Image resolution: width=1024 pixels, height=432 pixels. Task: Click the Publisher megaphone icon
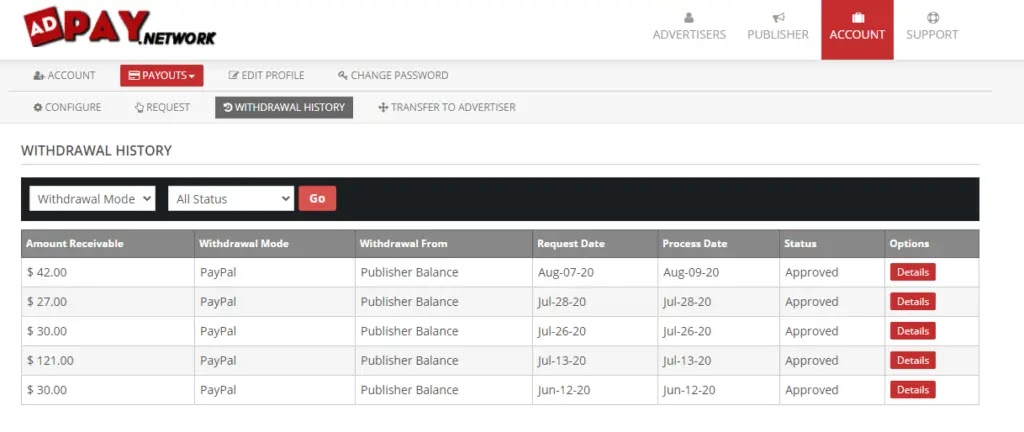coord(778,17)
